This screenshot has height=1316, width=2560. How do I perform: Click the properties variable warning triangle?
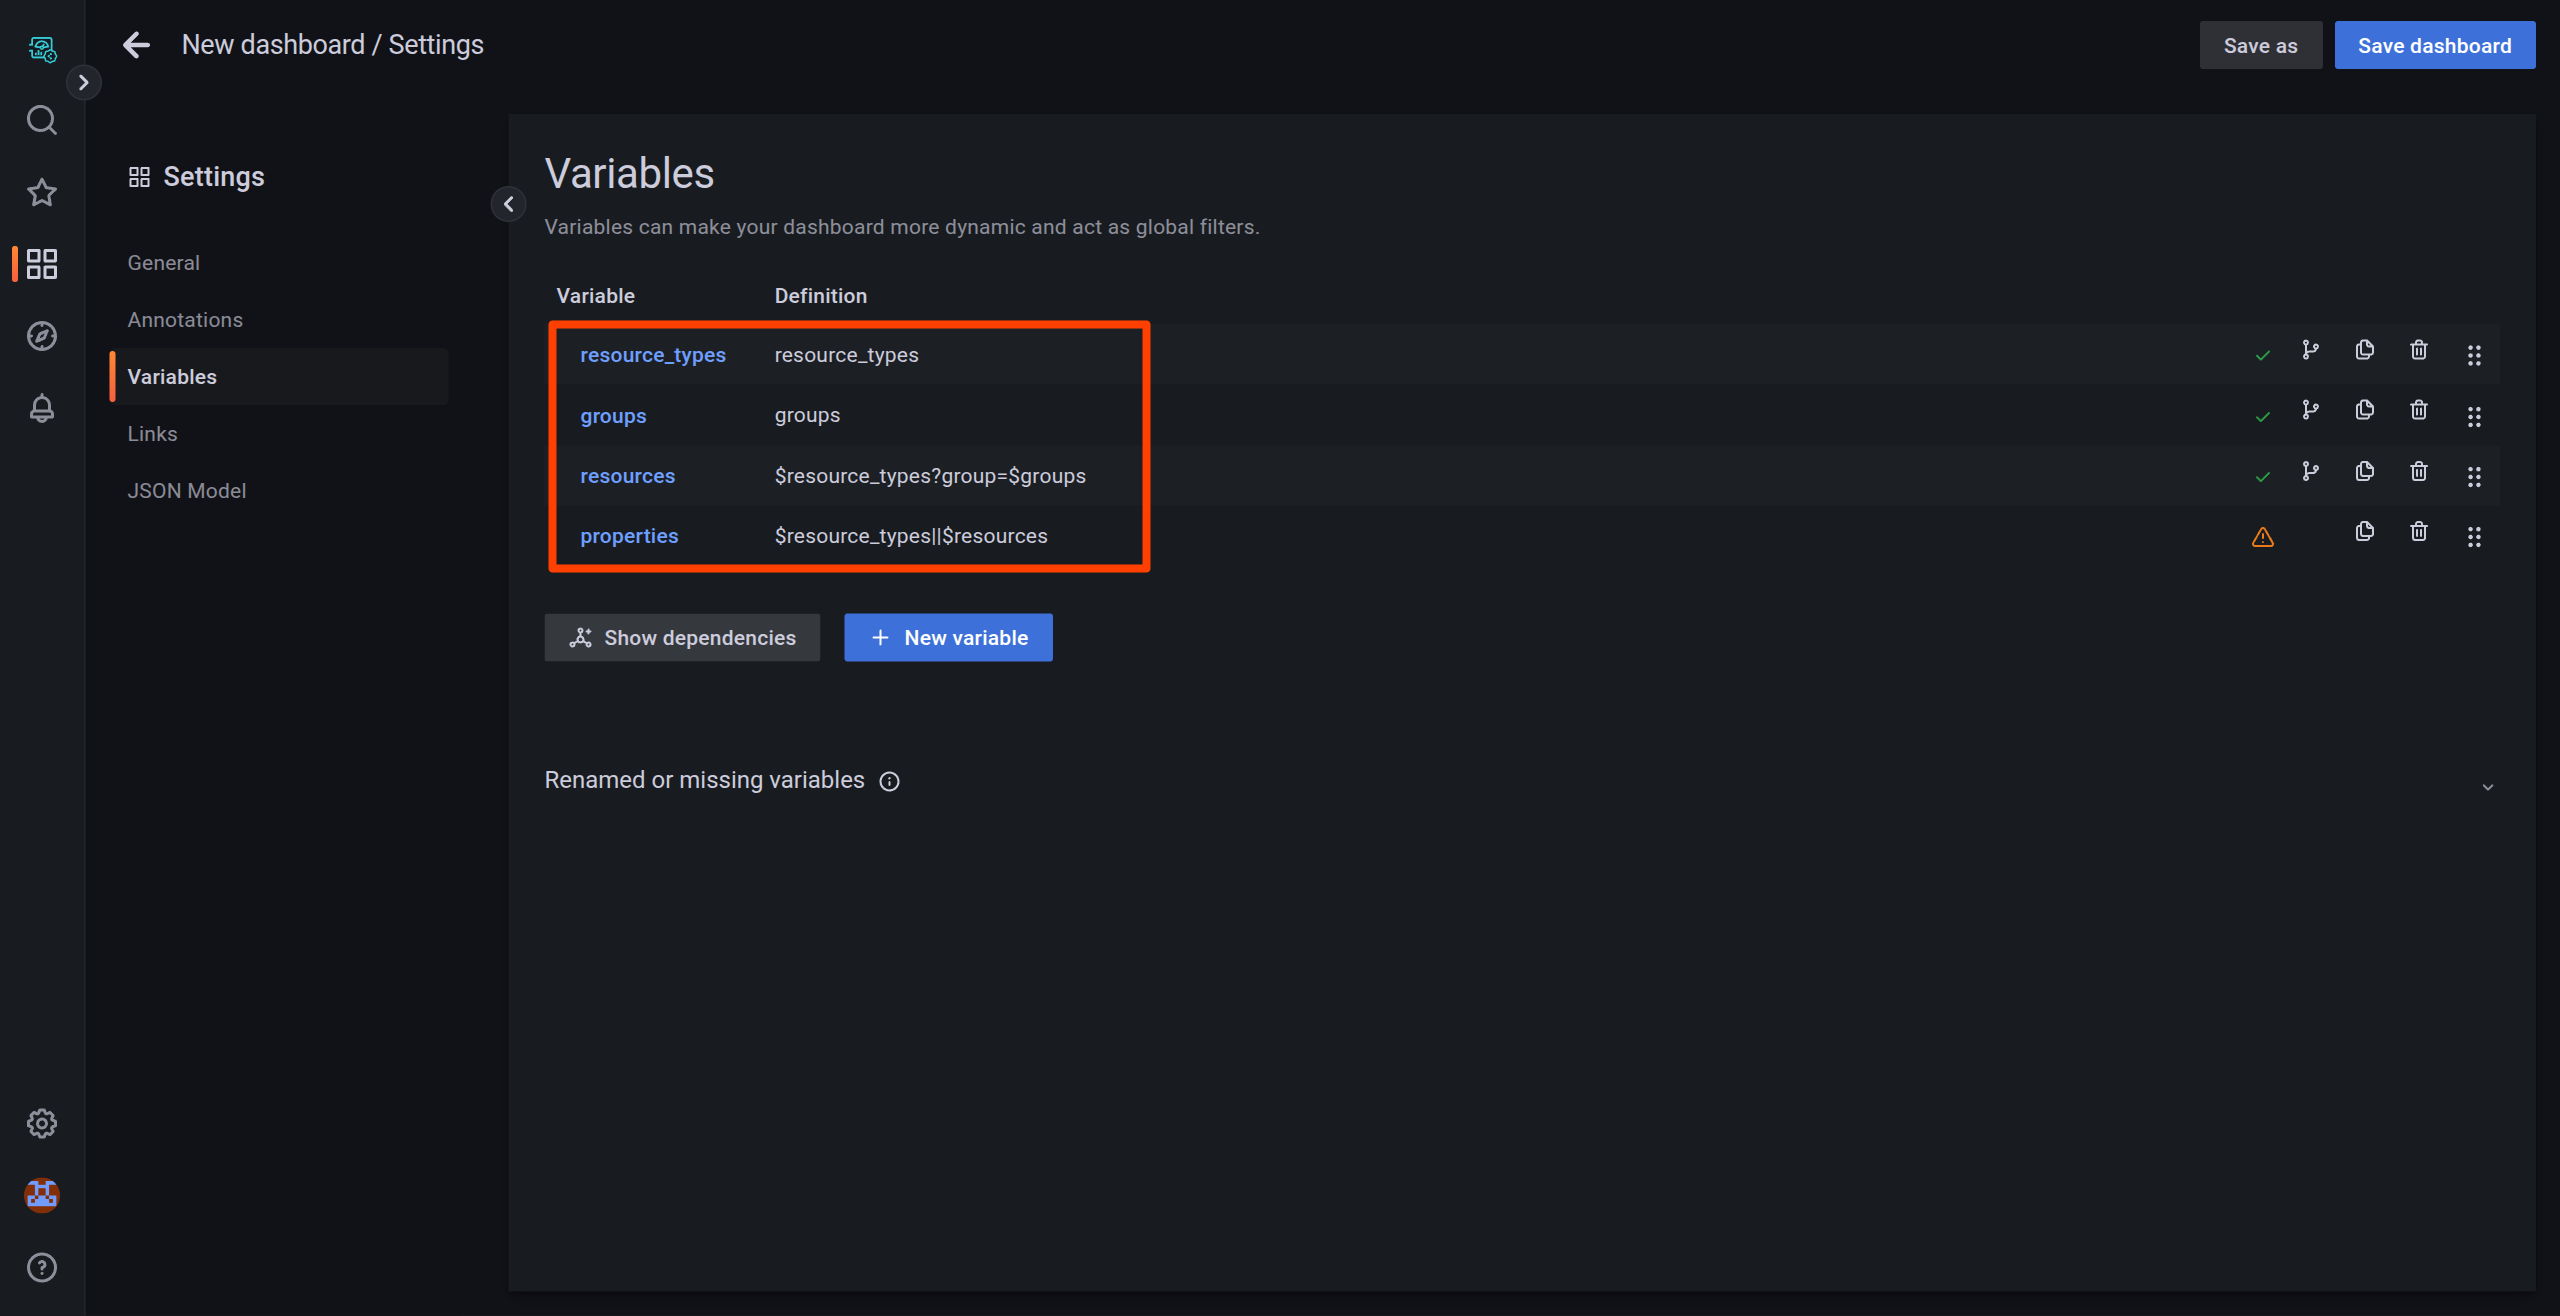[2262, 537]
